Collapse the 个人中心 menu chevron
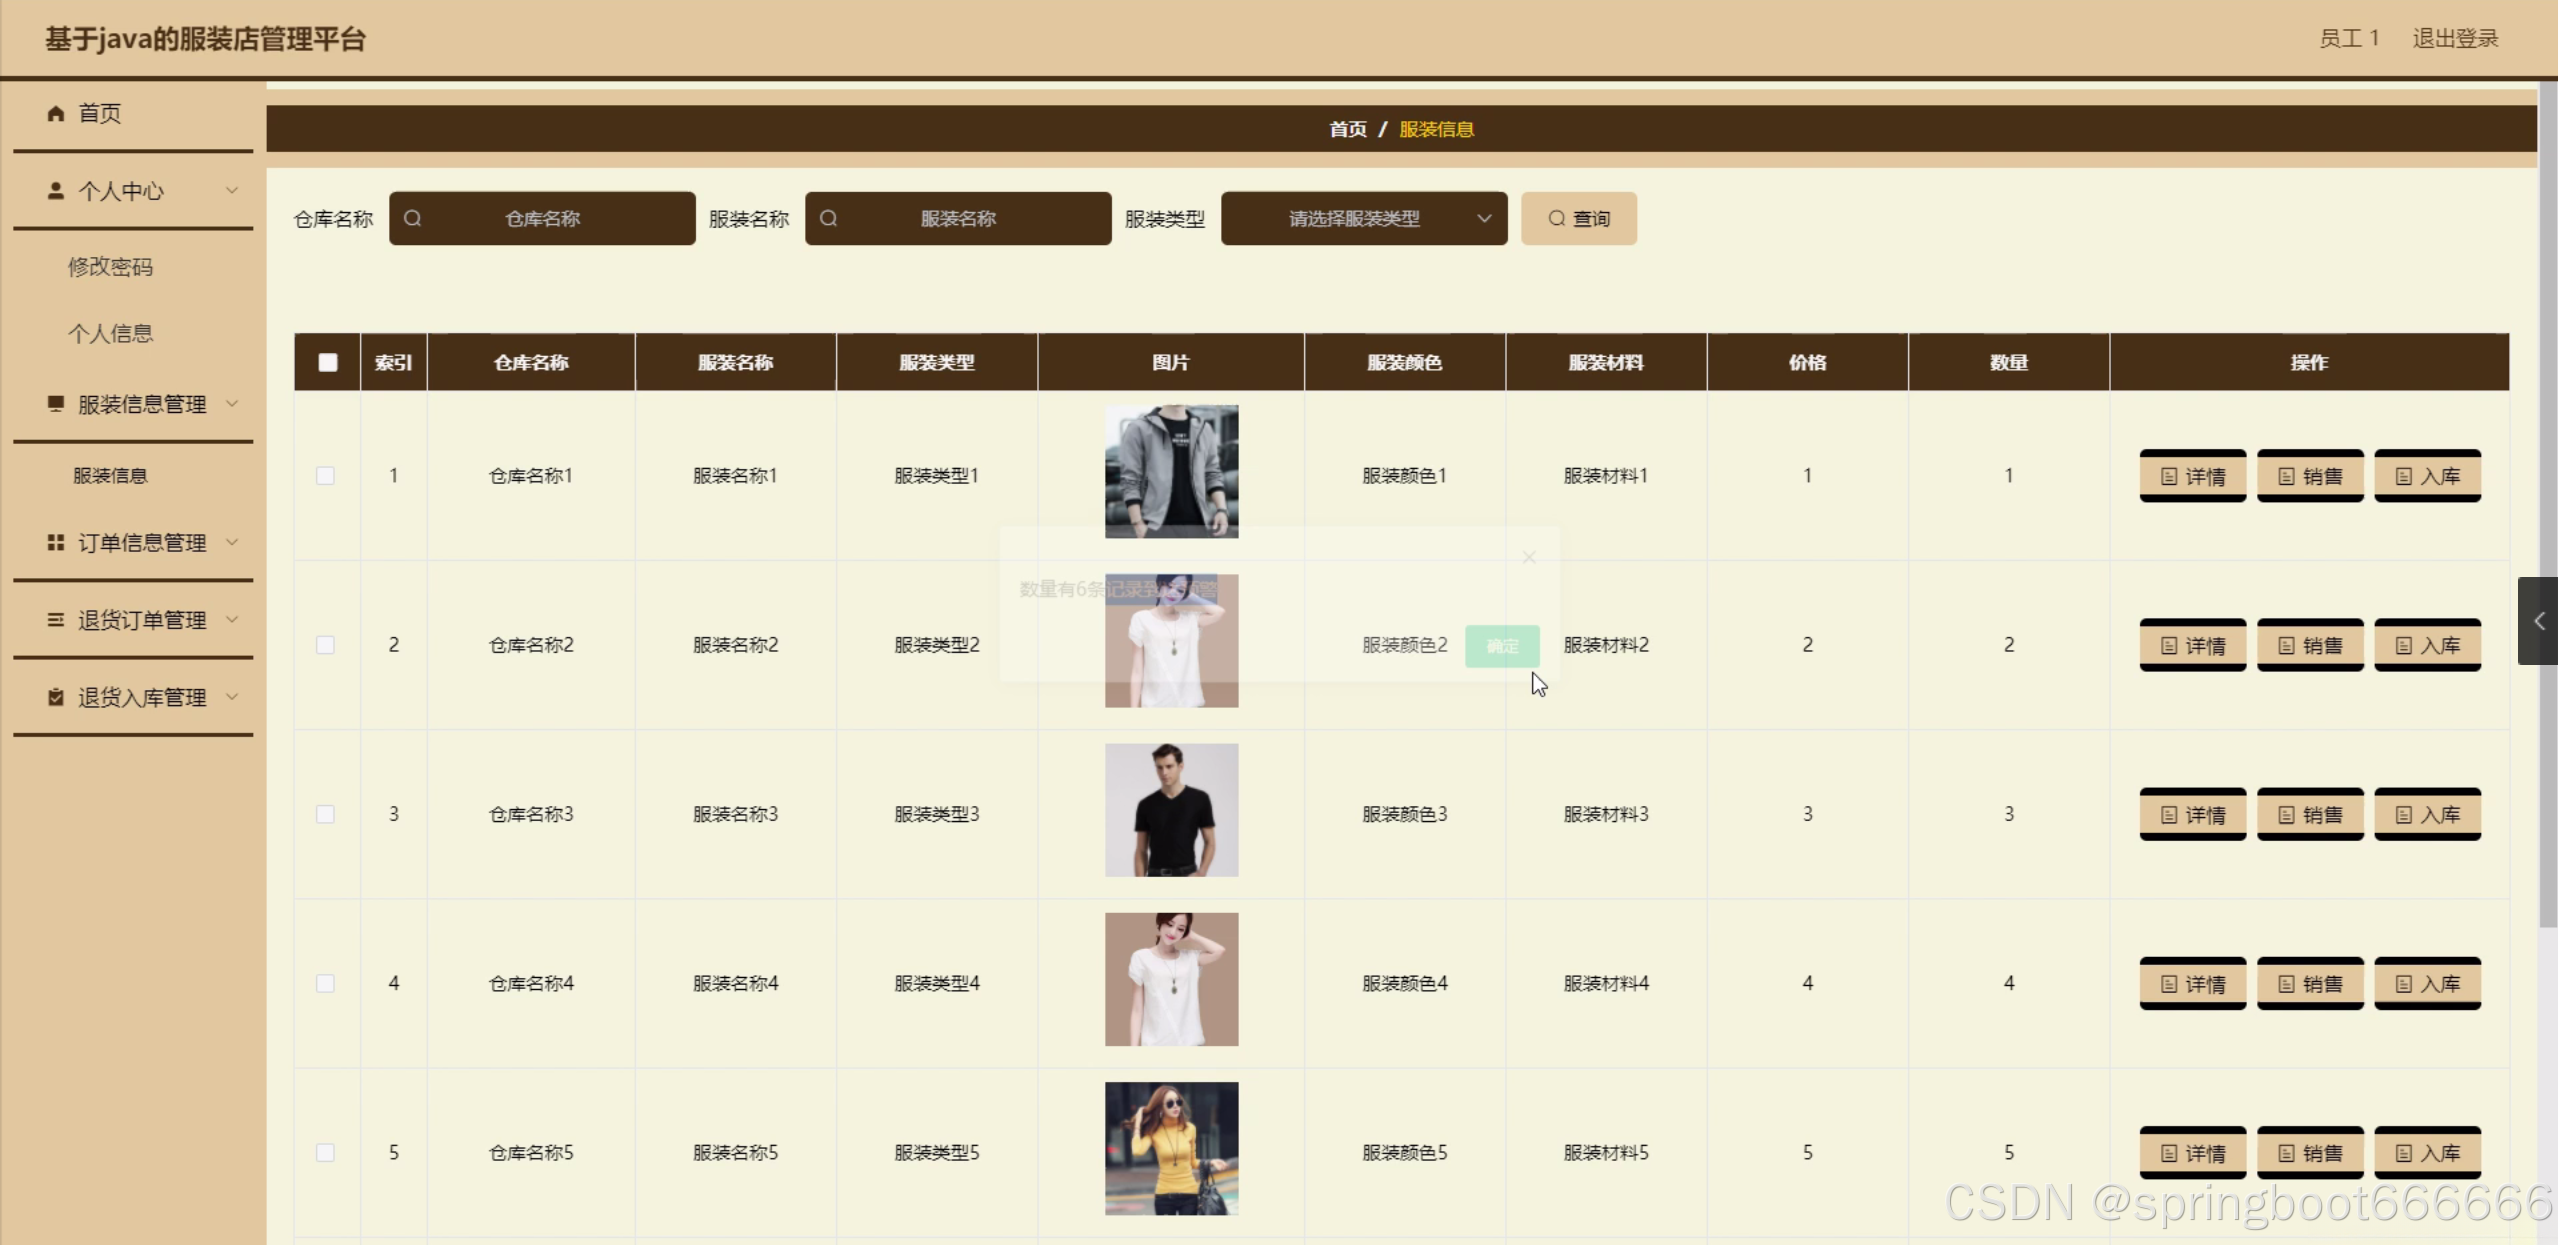 (x=232, y=190)
